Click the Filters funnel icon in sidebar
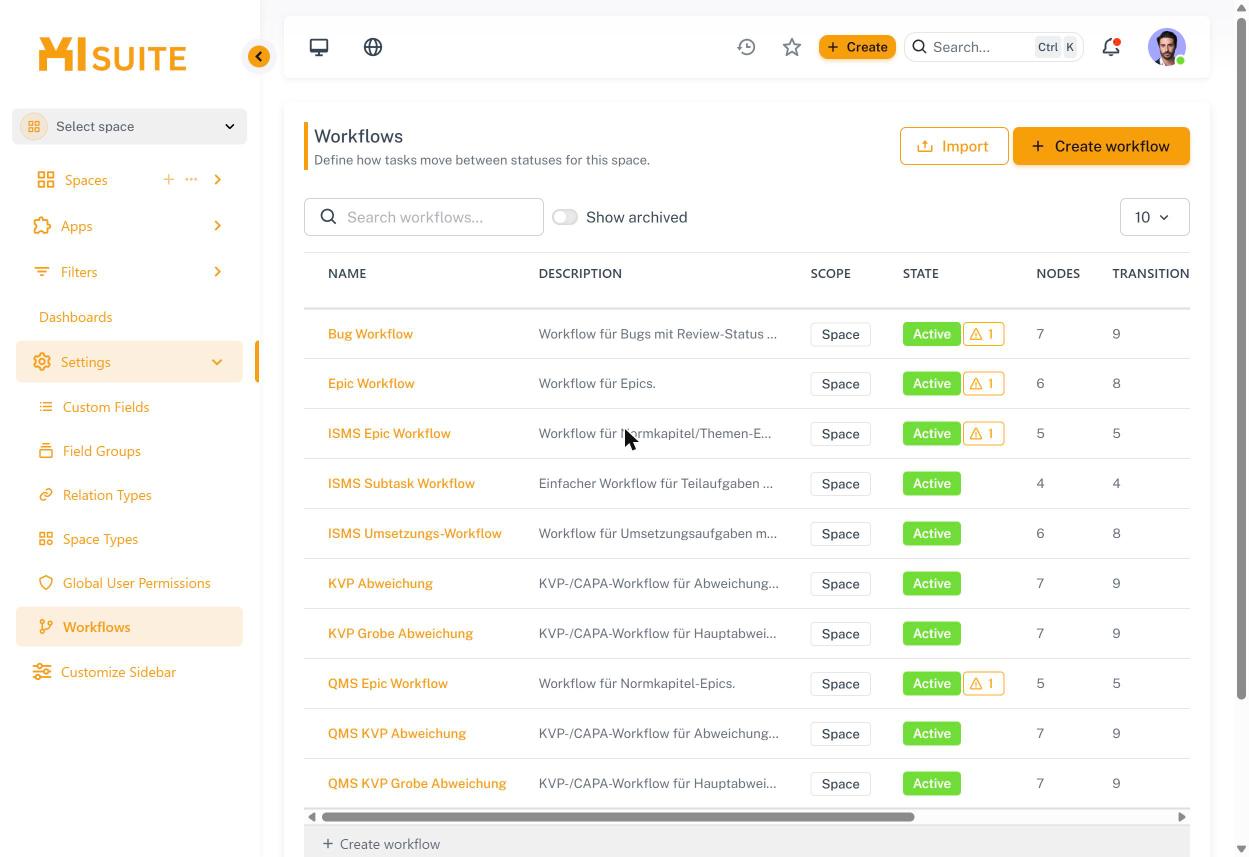Screen dimensions: 1249x857 point(42,272)
